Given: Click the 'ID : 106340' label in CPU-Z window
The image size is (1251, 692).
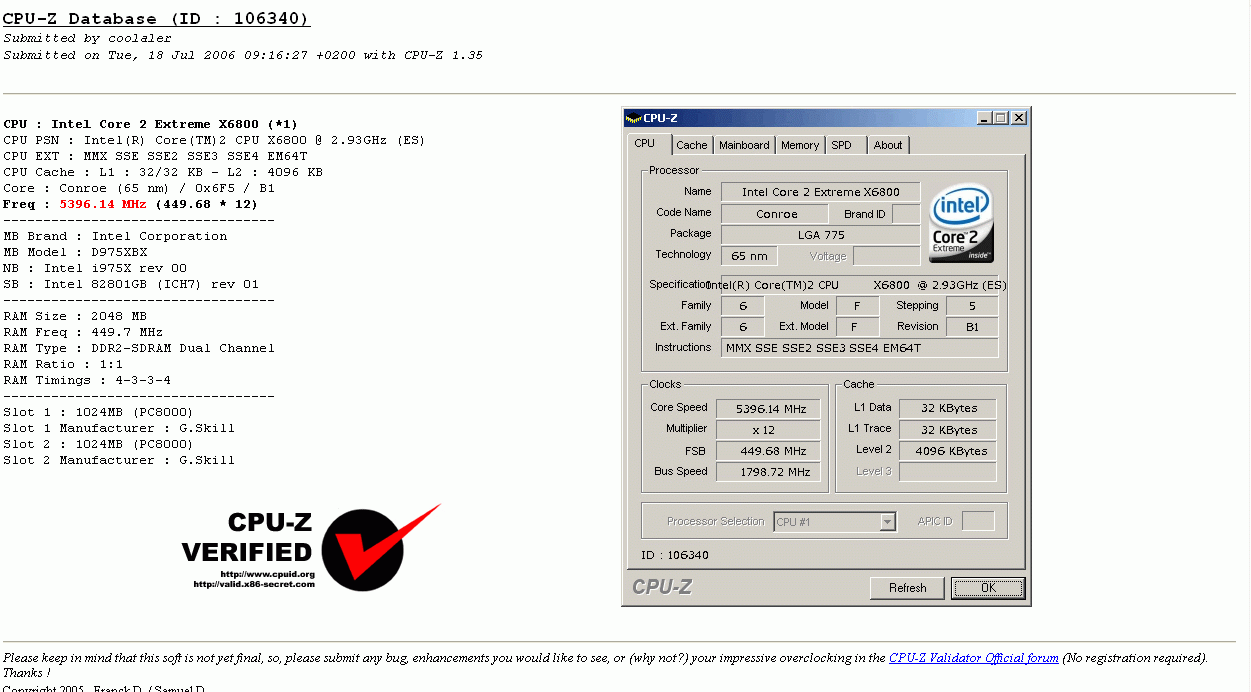Looking at the screenshot, I should pyautogui.click(x=675, y=555).
